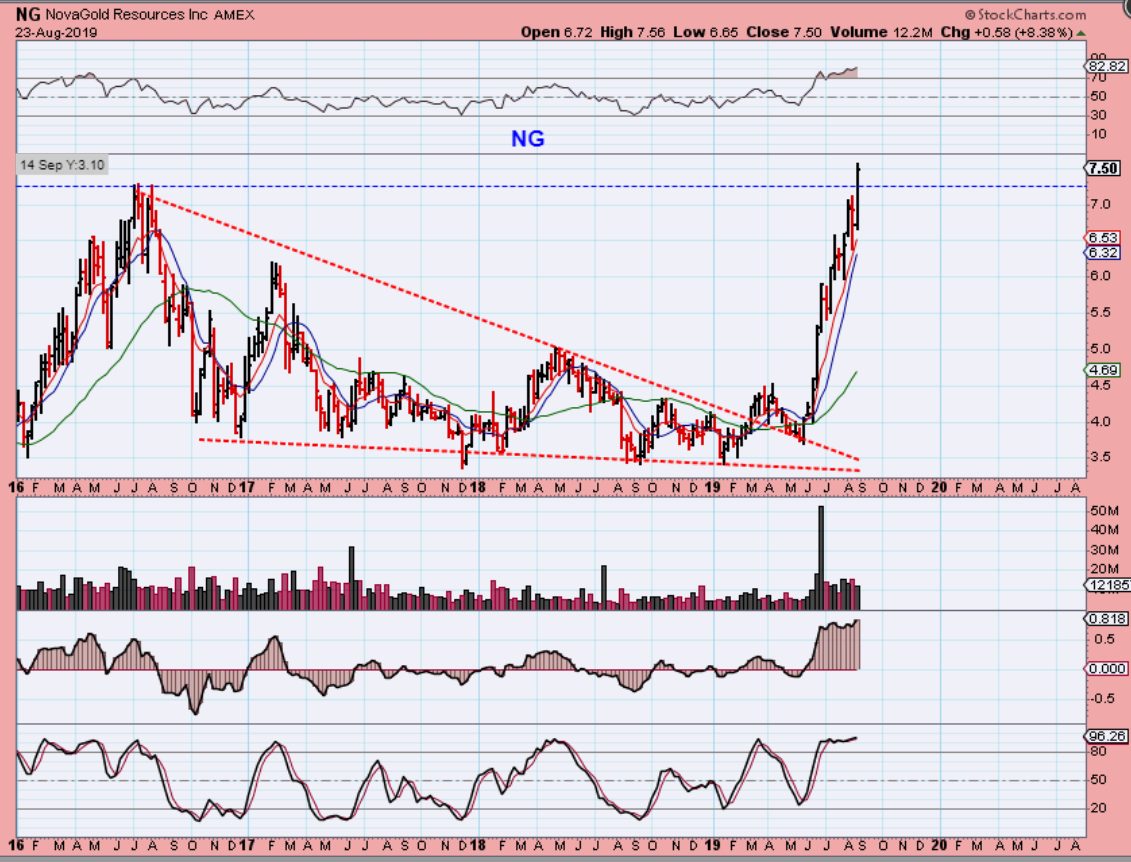Click the RSI value tag 82.82
The image size is (1131, 862).
(1106, 66)
